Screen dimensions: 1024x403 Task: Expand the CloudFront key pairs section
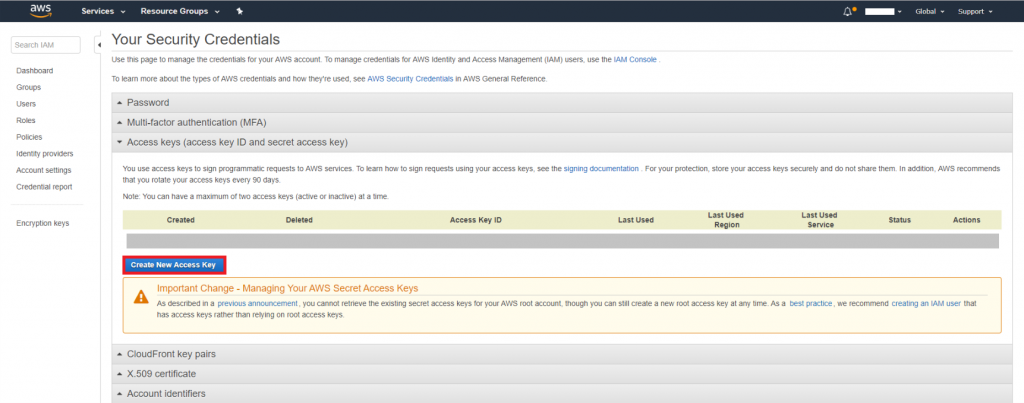562,354
